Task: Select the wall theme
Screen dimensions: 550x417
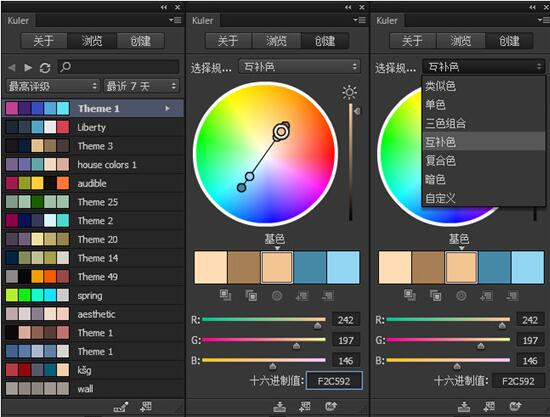Action: click(93, 389)
